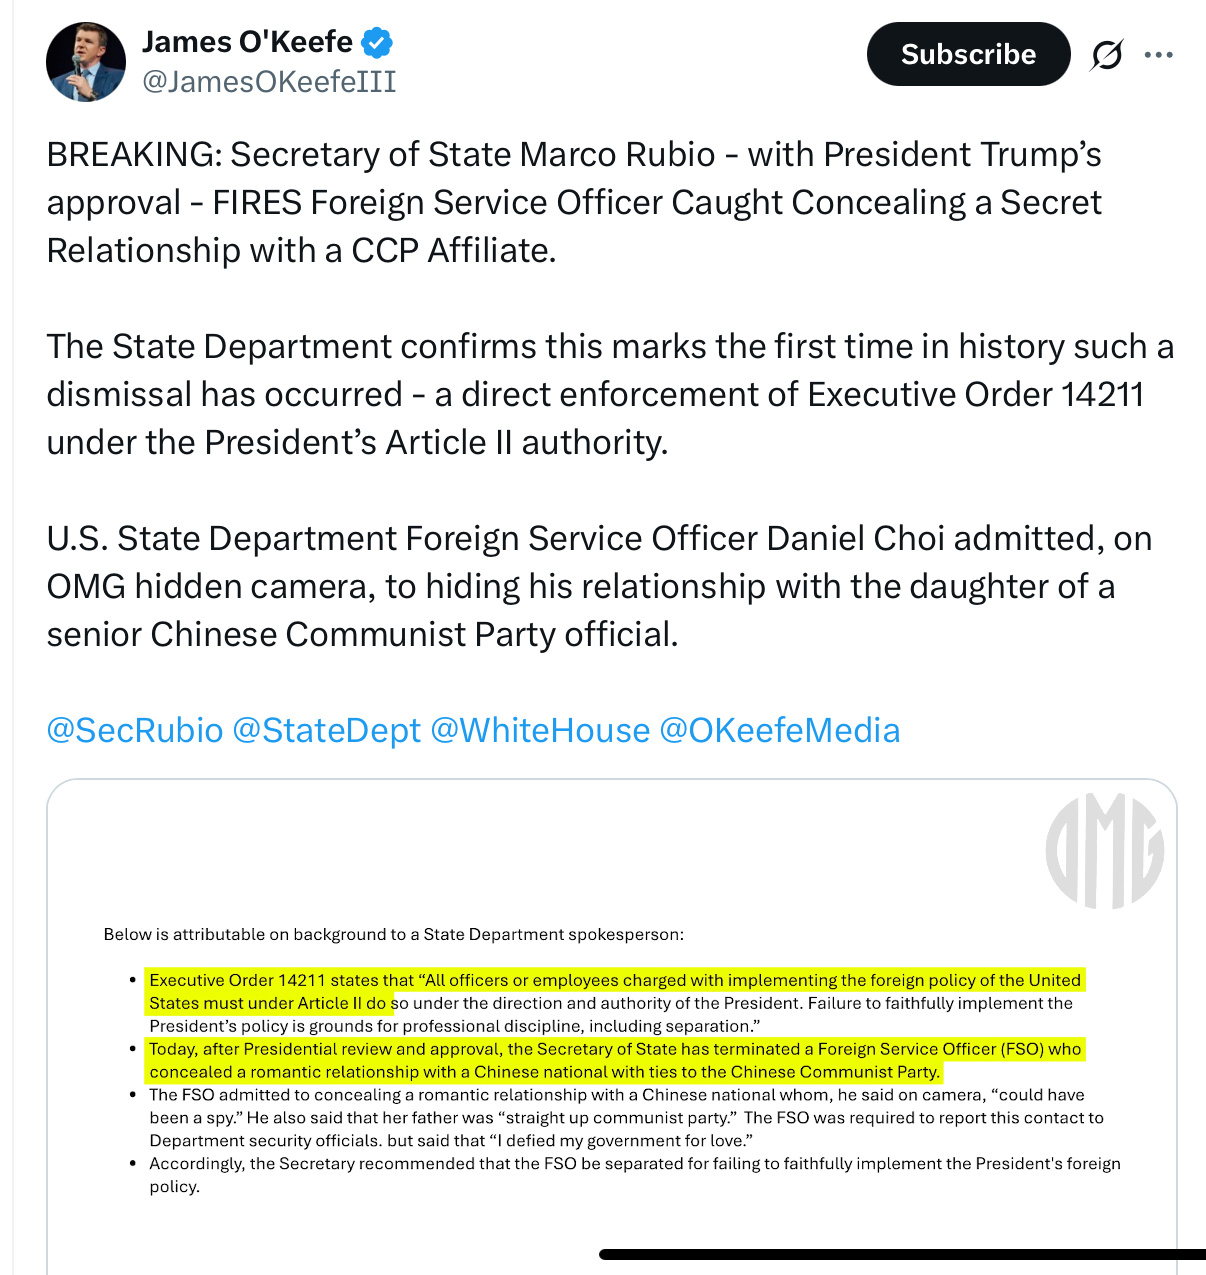Open the @WhiteHouse mention link
Viewport: 1206px width, 1275px height.
coord(540,730)
